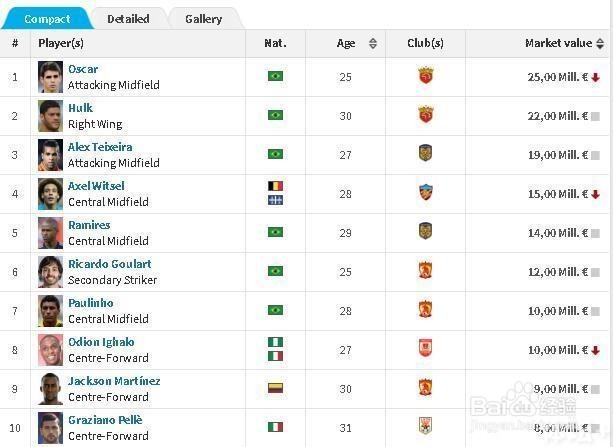Click Axel Witsel's club crest icon

click(x=425, y=193)
